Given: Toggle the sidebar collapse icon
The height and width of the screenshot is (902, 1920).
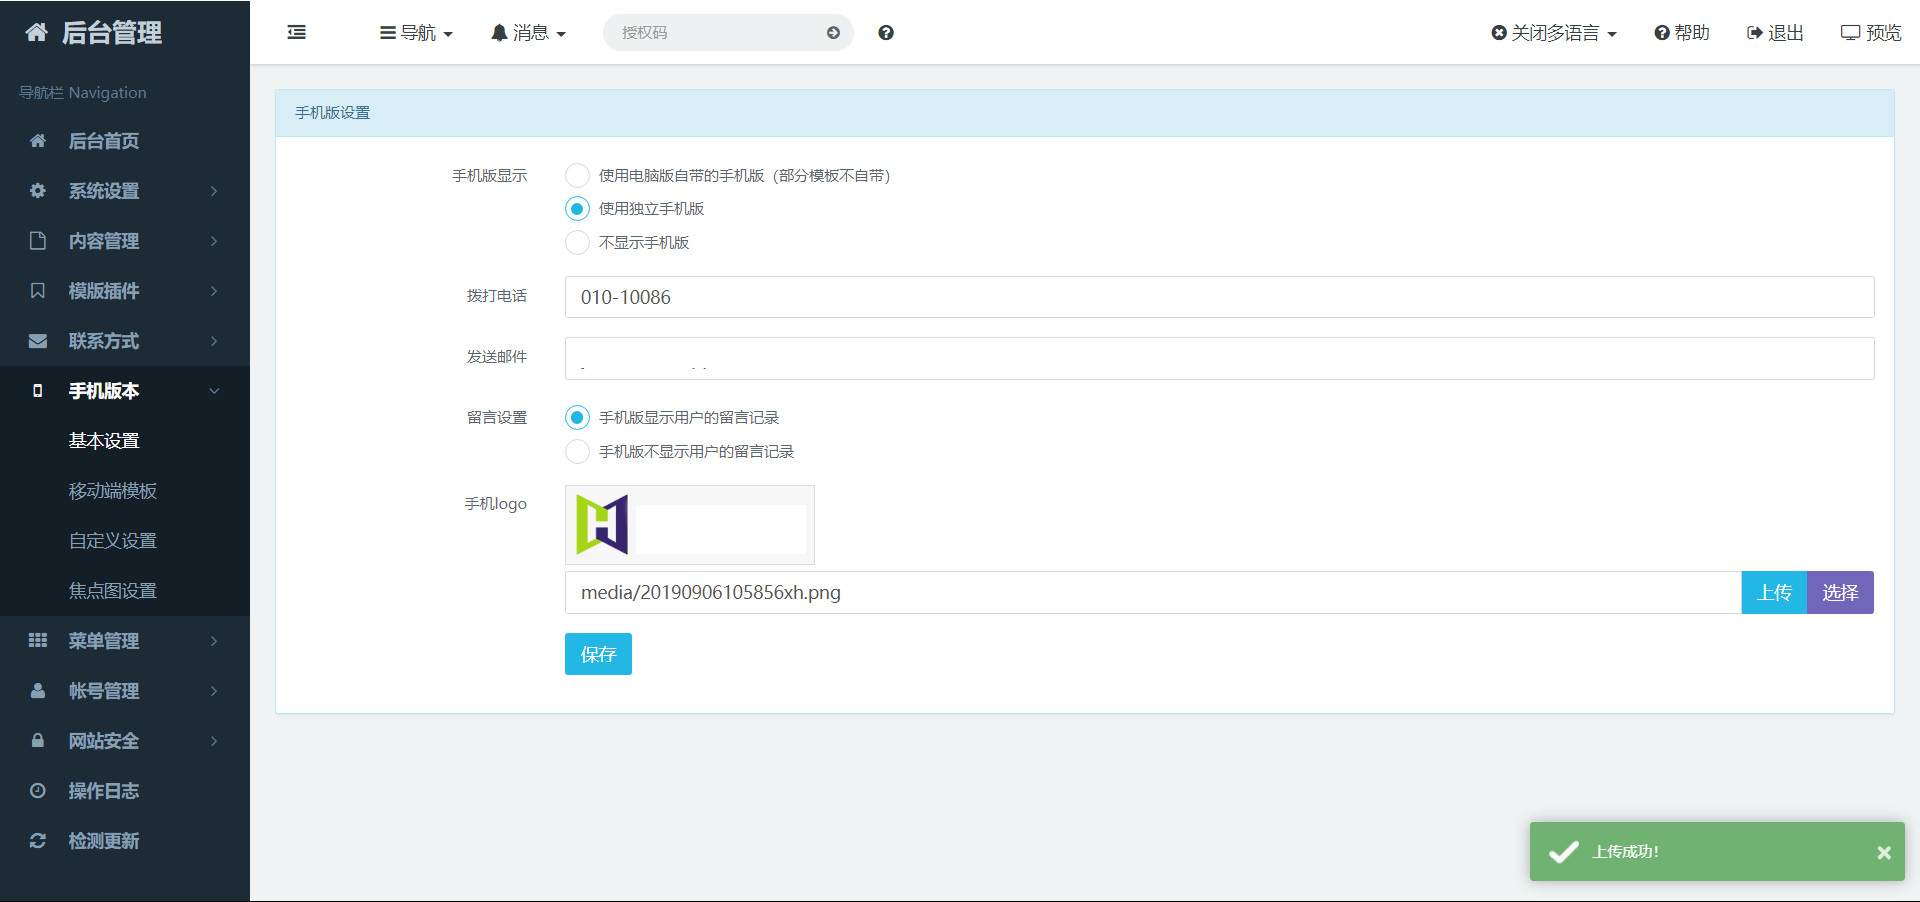Looking at the screenshot, I should point(297,33).
